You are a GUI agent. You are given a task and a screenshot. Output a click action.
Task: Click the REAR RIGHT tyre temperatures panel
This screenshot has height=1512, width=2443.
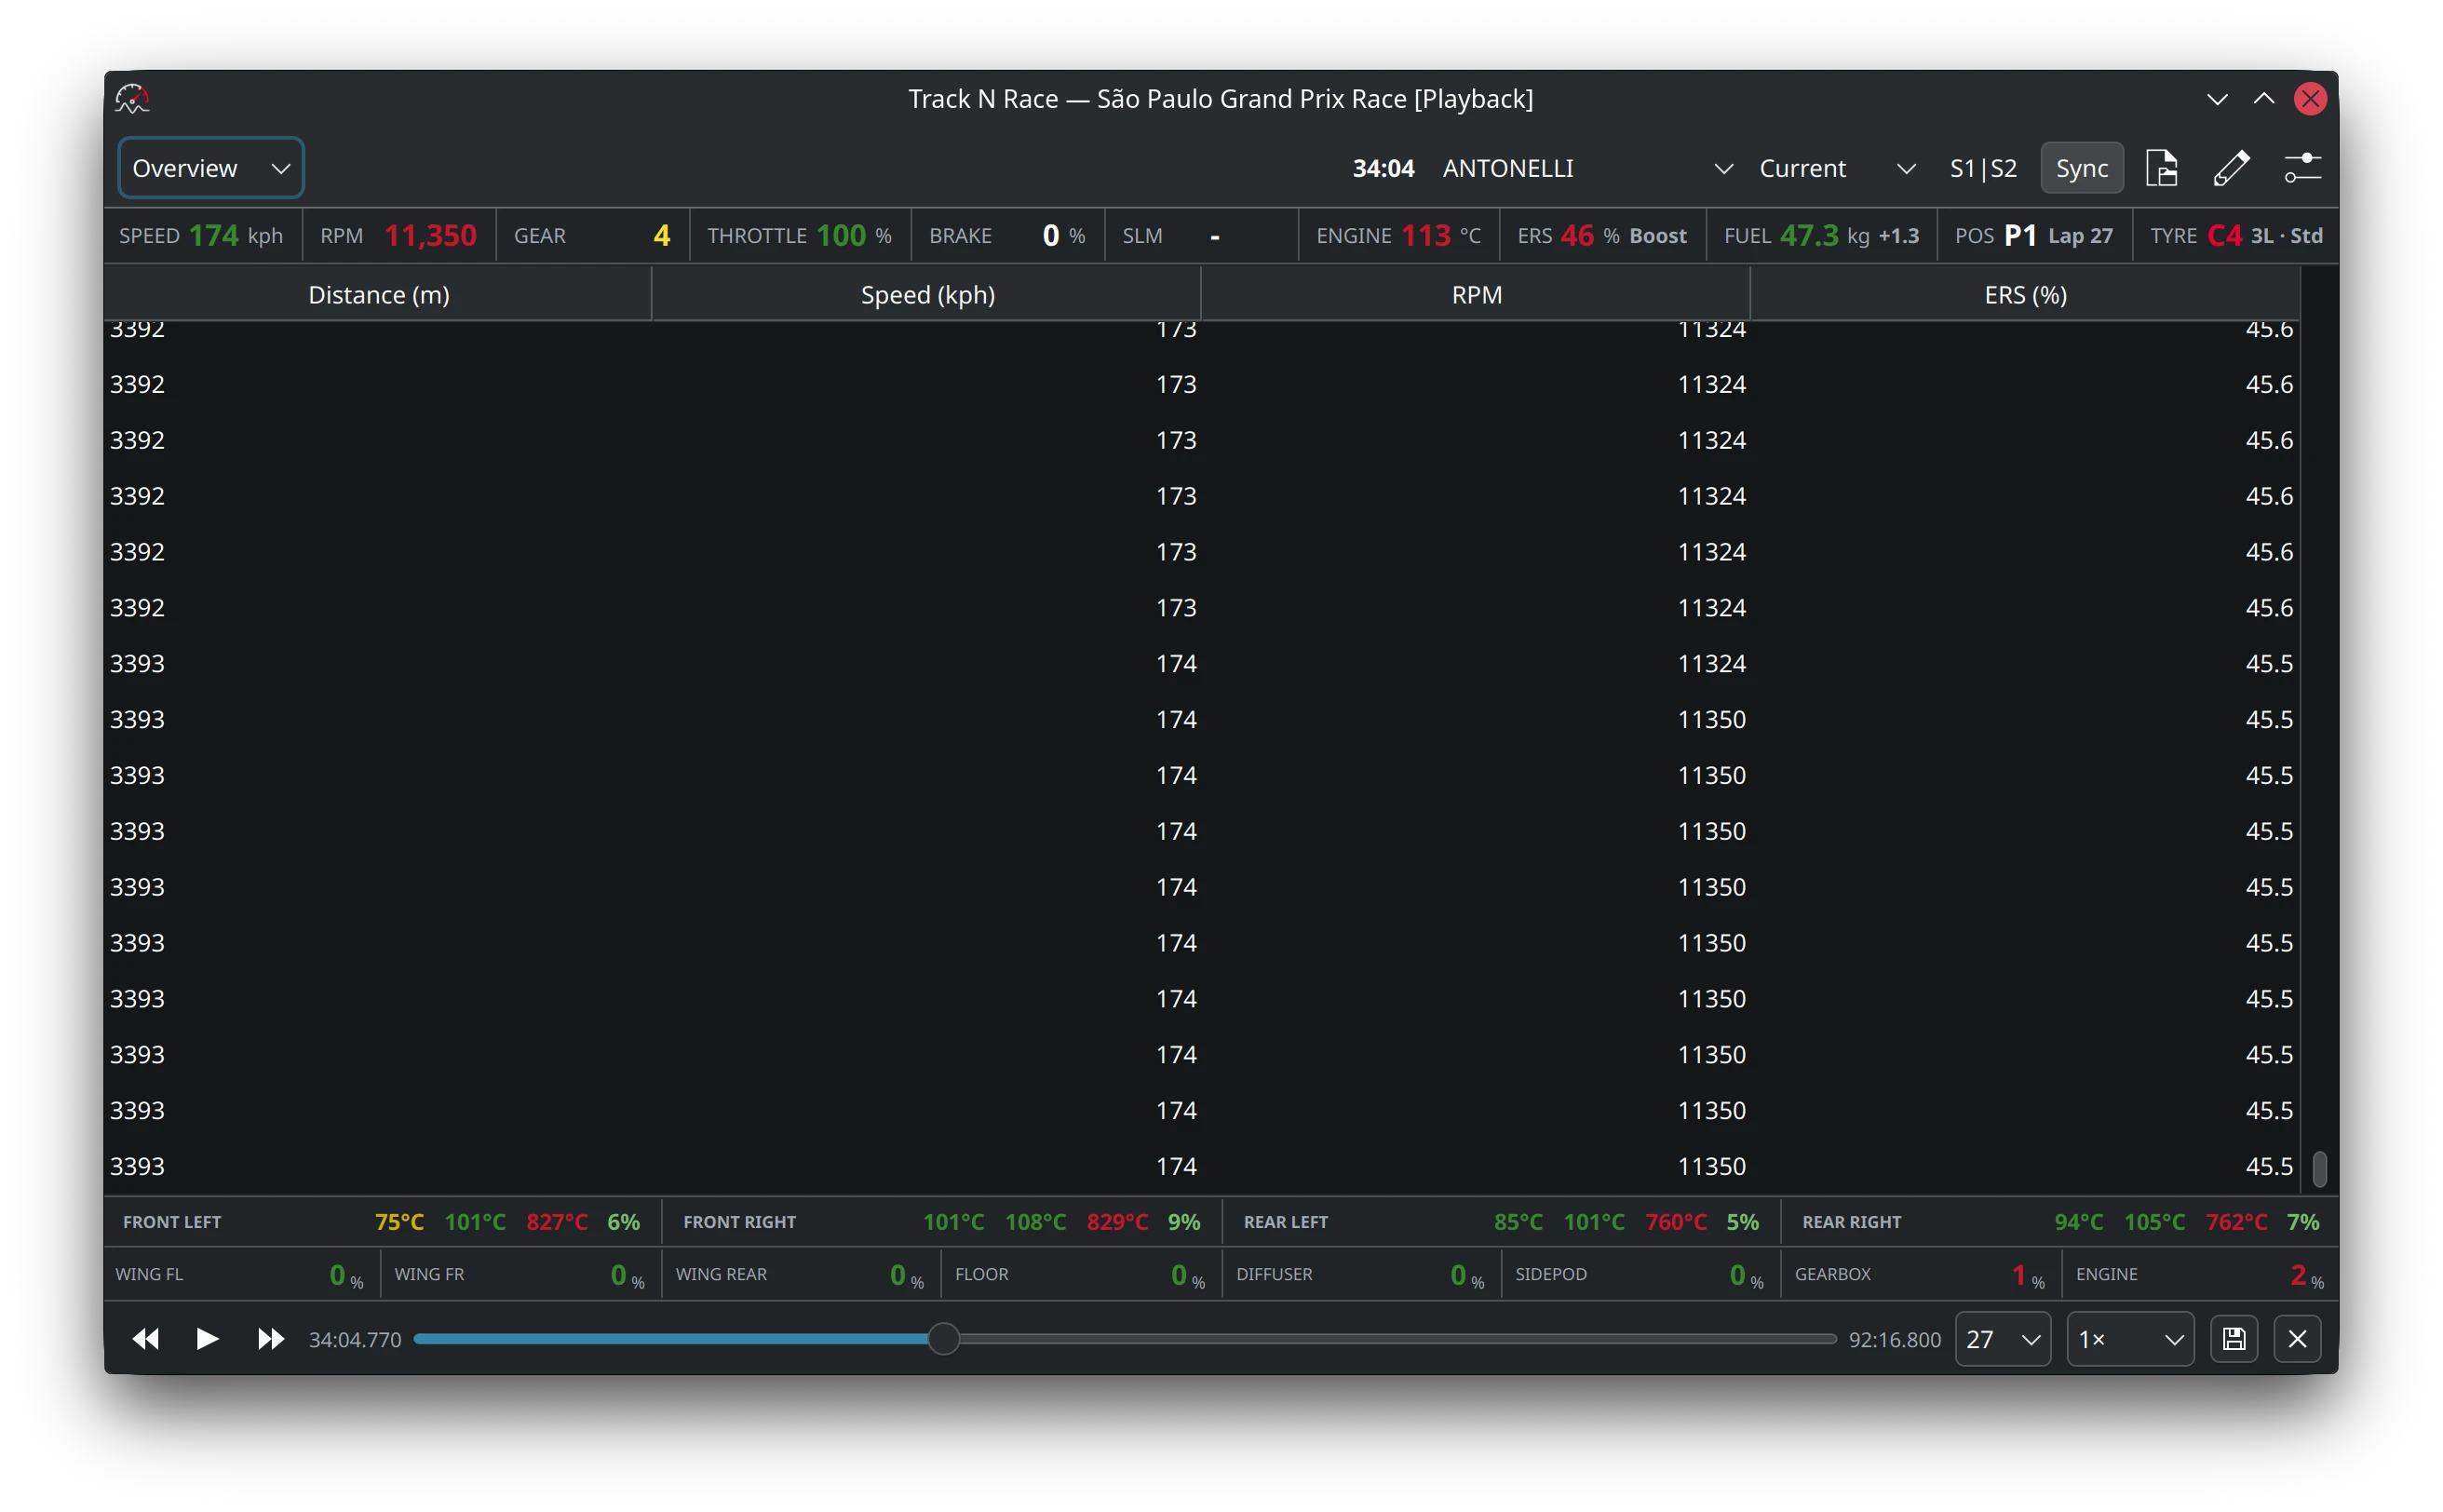point(2059,1221)
